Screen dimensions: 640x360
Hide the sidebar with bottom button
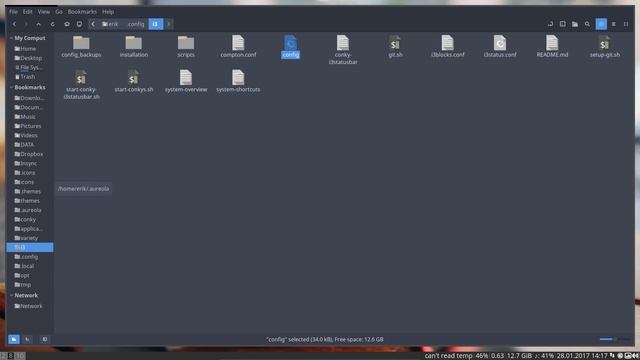click(44, 339)
